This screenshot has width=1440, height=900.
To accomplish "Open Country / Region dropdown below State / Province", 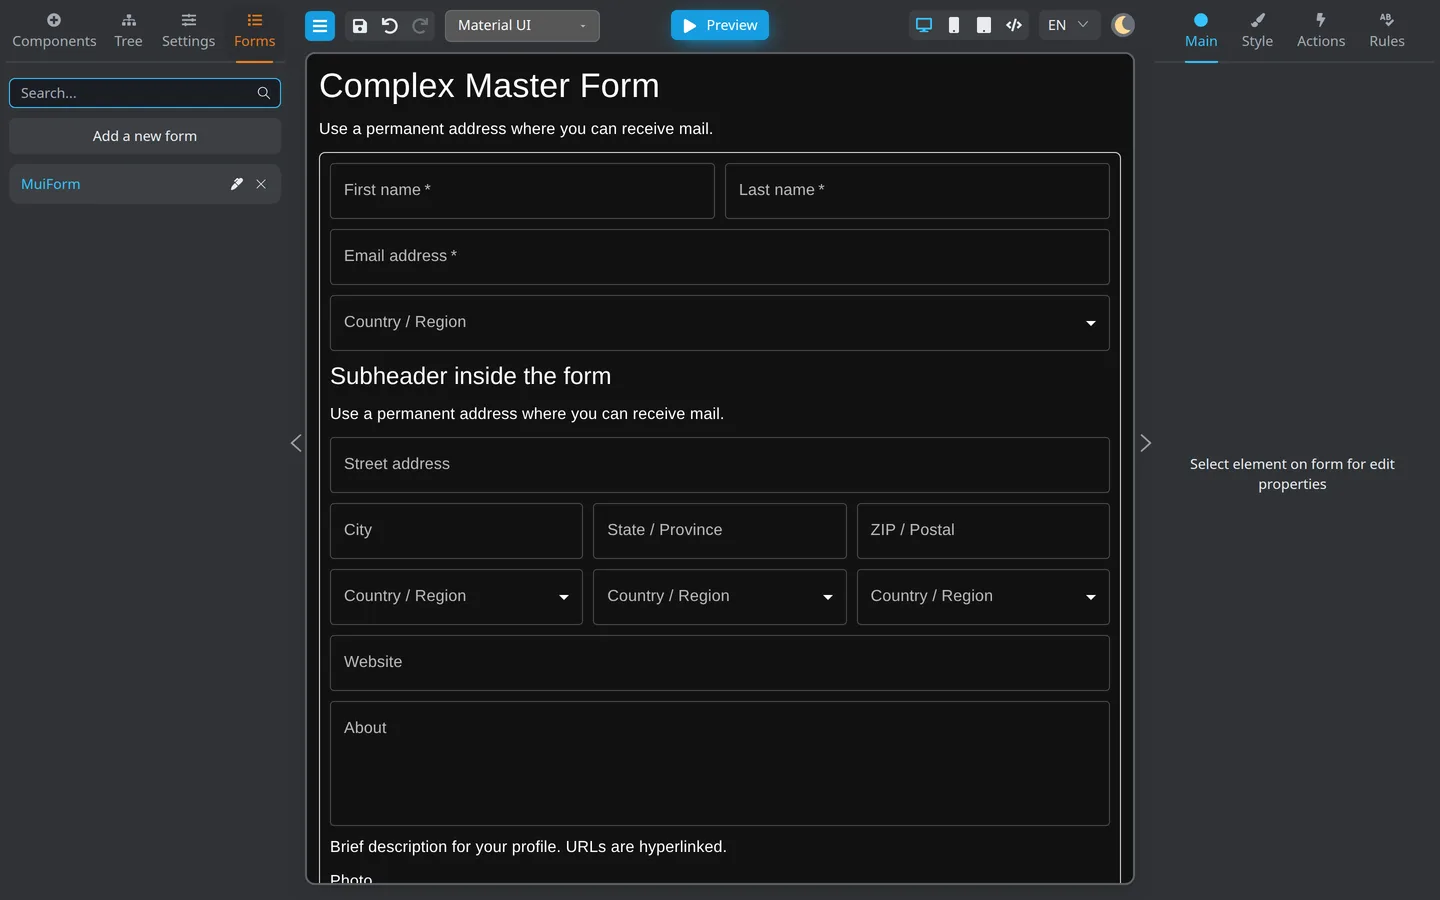I will coord(720,597).
